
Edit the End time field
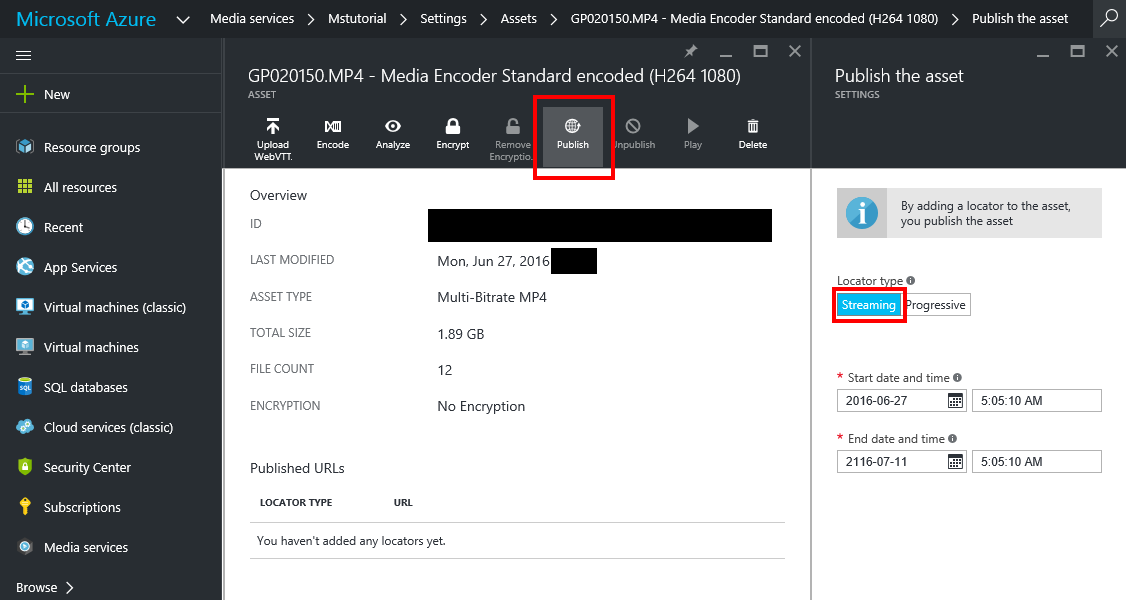tap(1036, 461)
